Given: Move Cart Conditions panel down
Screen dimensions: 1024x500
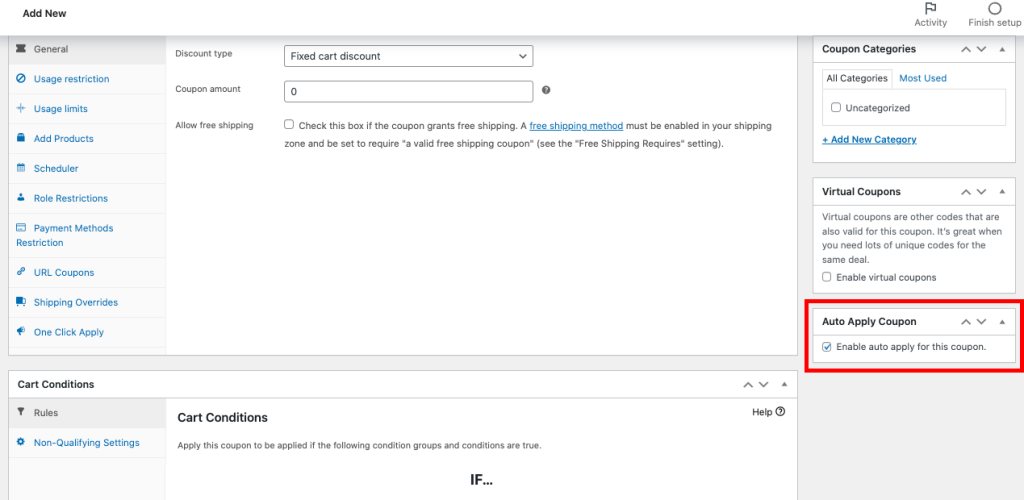Looking at the screenshot, I should [x=763, y=384].
